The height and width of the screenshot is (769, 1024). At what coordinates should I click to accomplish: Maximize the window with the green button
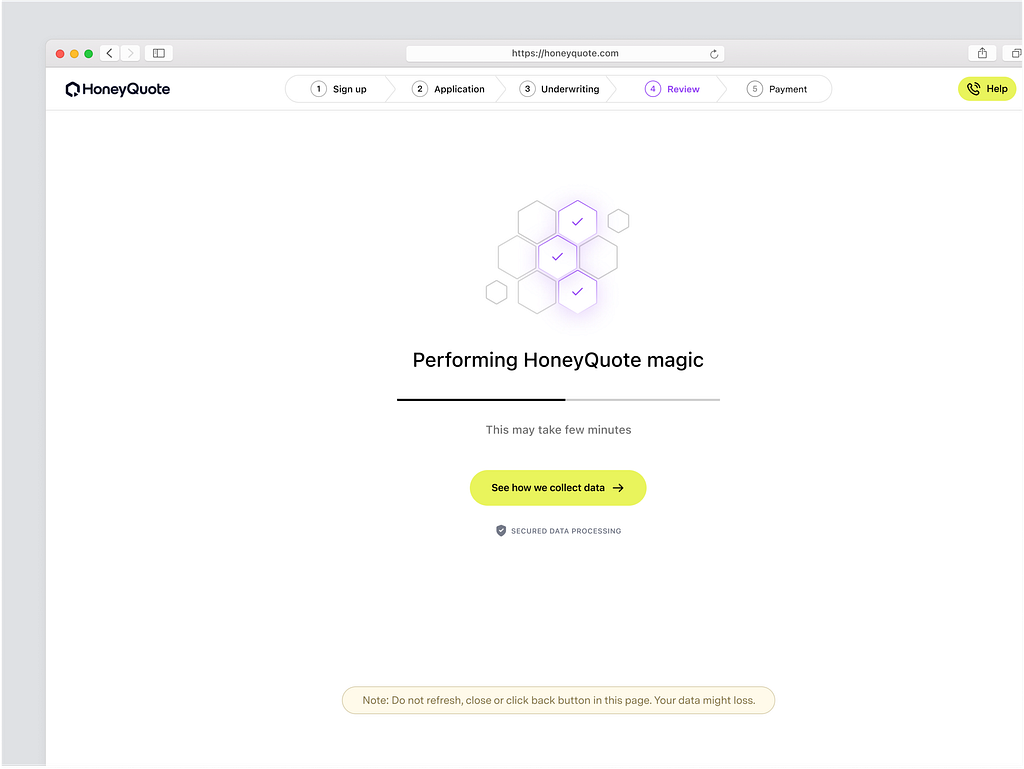(89, 54)
